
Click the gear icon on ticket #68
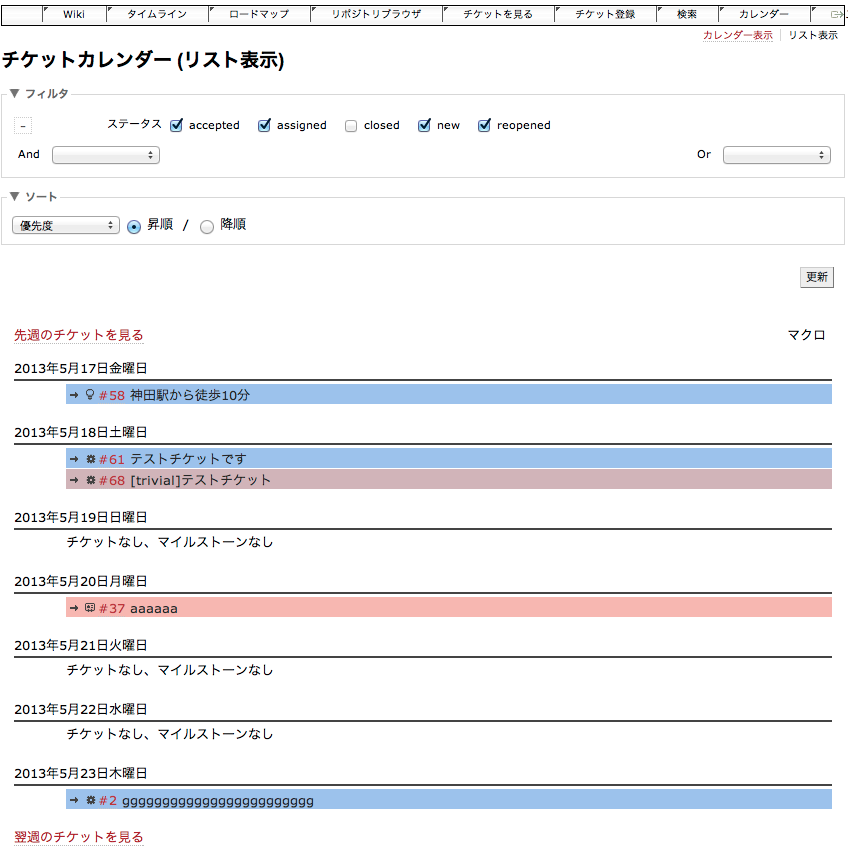(x=90, y=480)
